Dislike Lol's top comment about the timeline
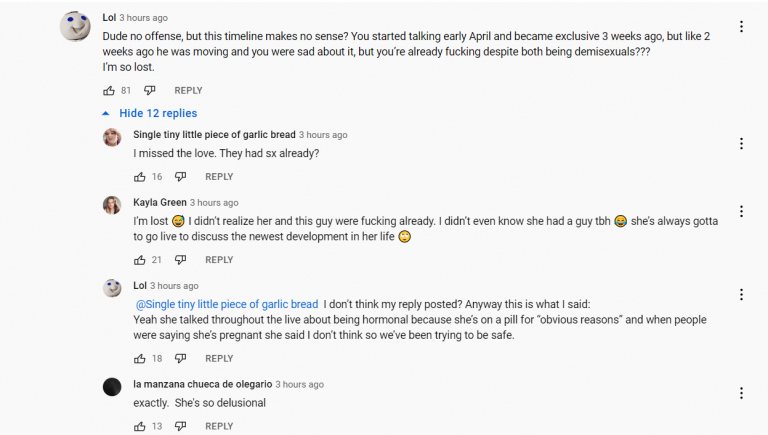 (149, 91)
